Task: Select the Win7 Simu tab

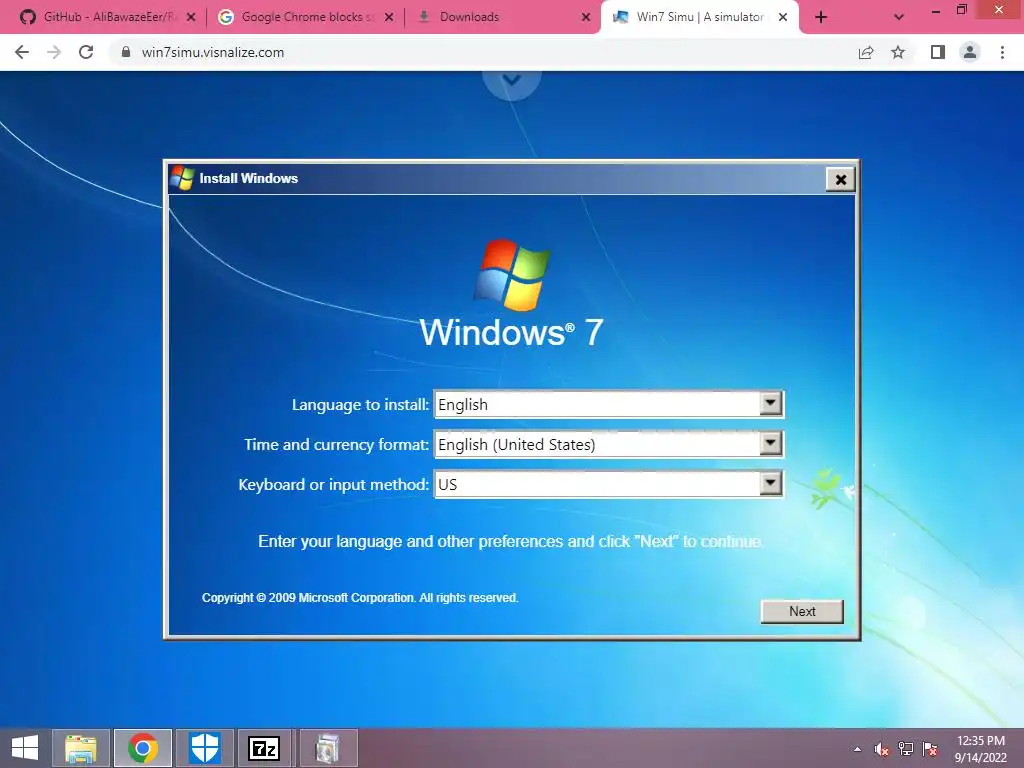Action: click(x=699, y=17)
